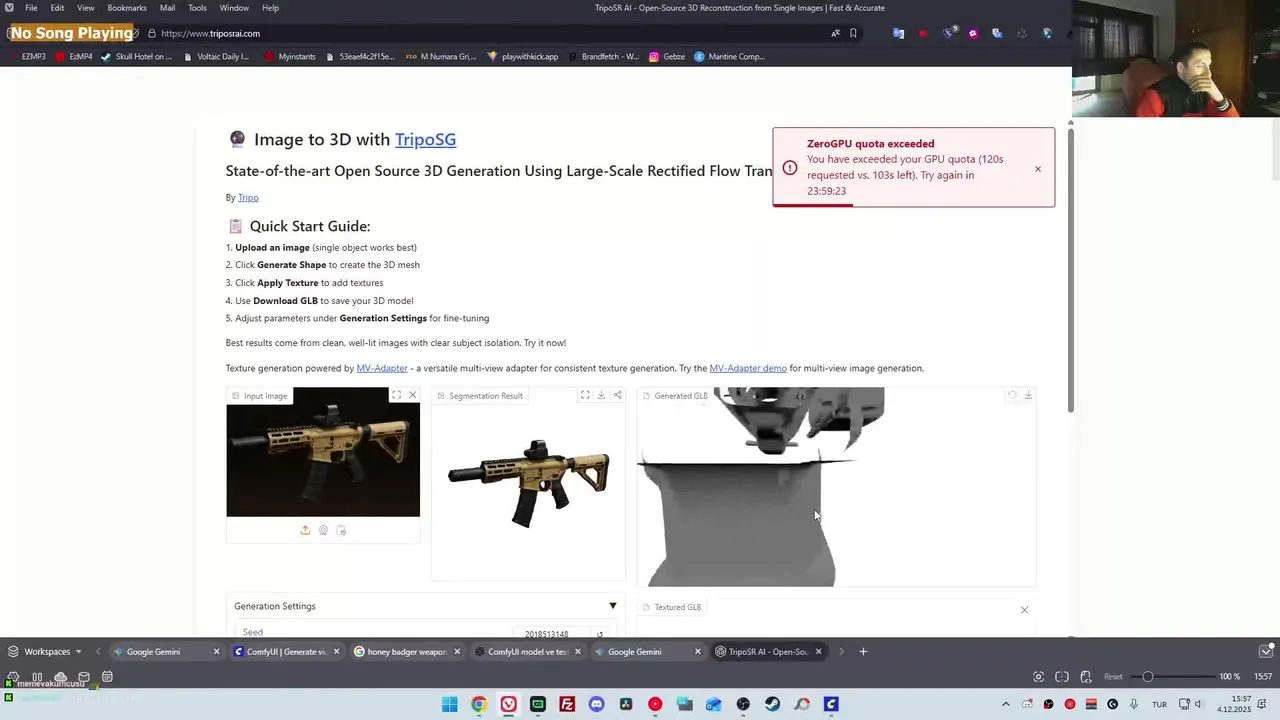Click the translate page icon in address bar
1280x720 pixels.
[835, 33]
